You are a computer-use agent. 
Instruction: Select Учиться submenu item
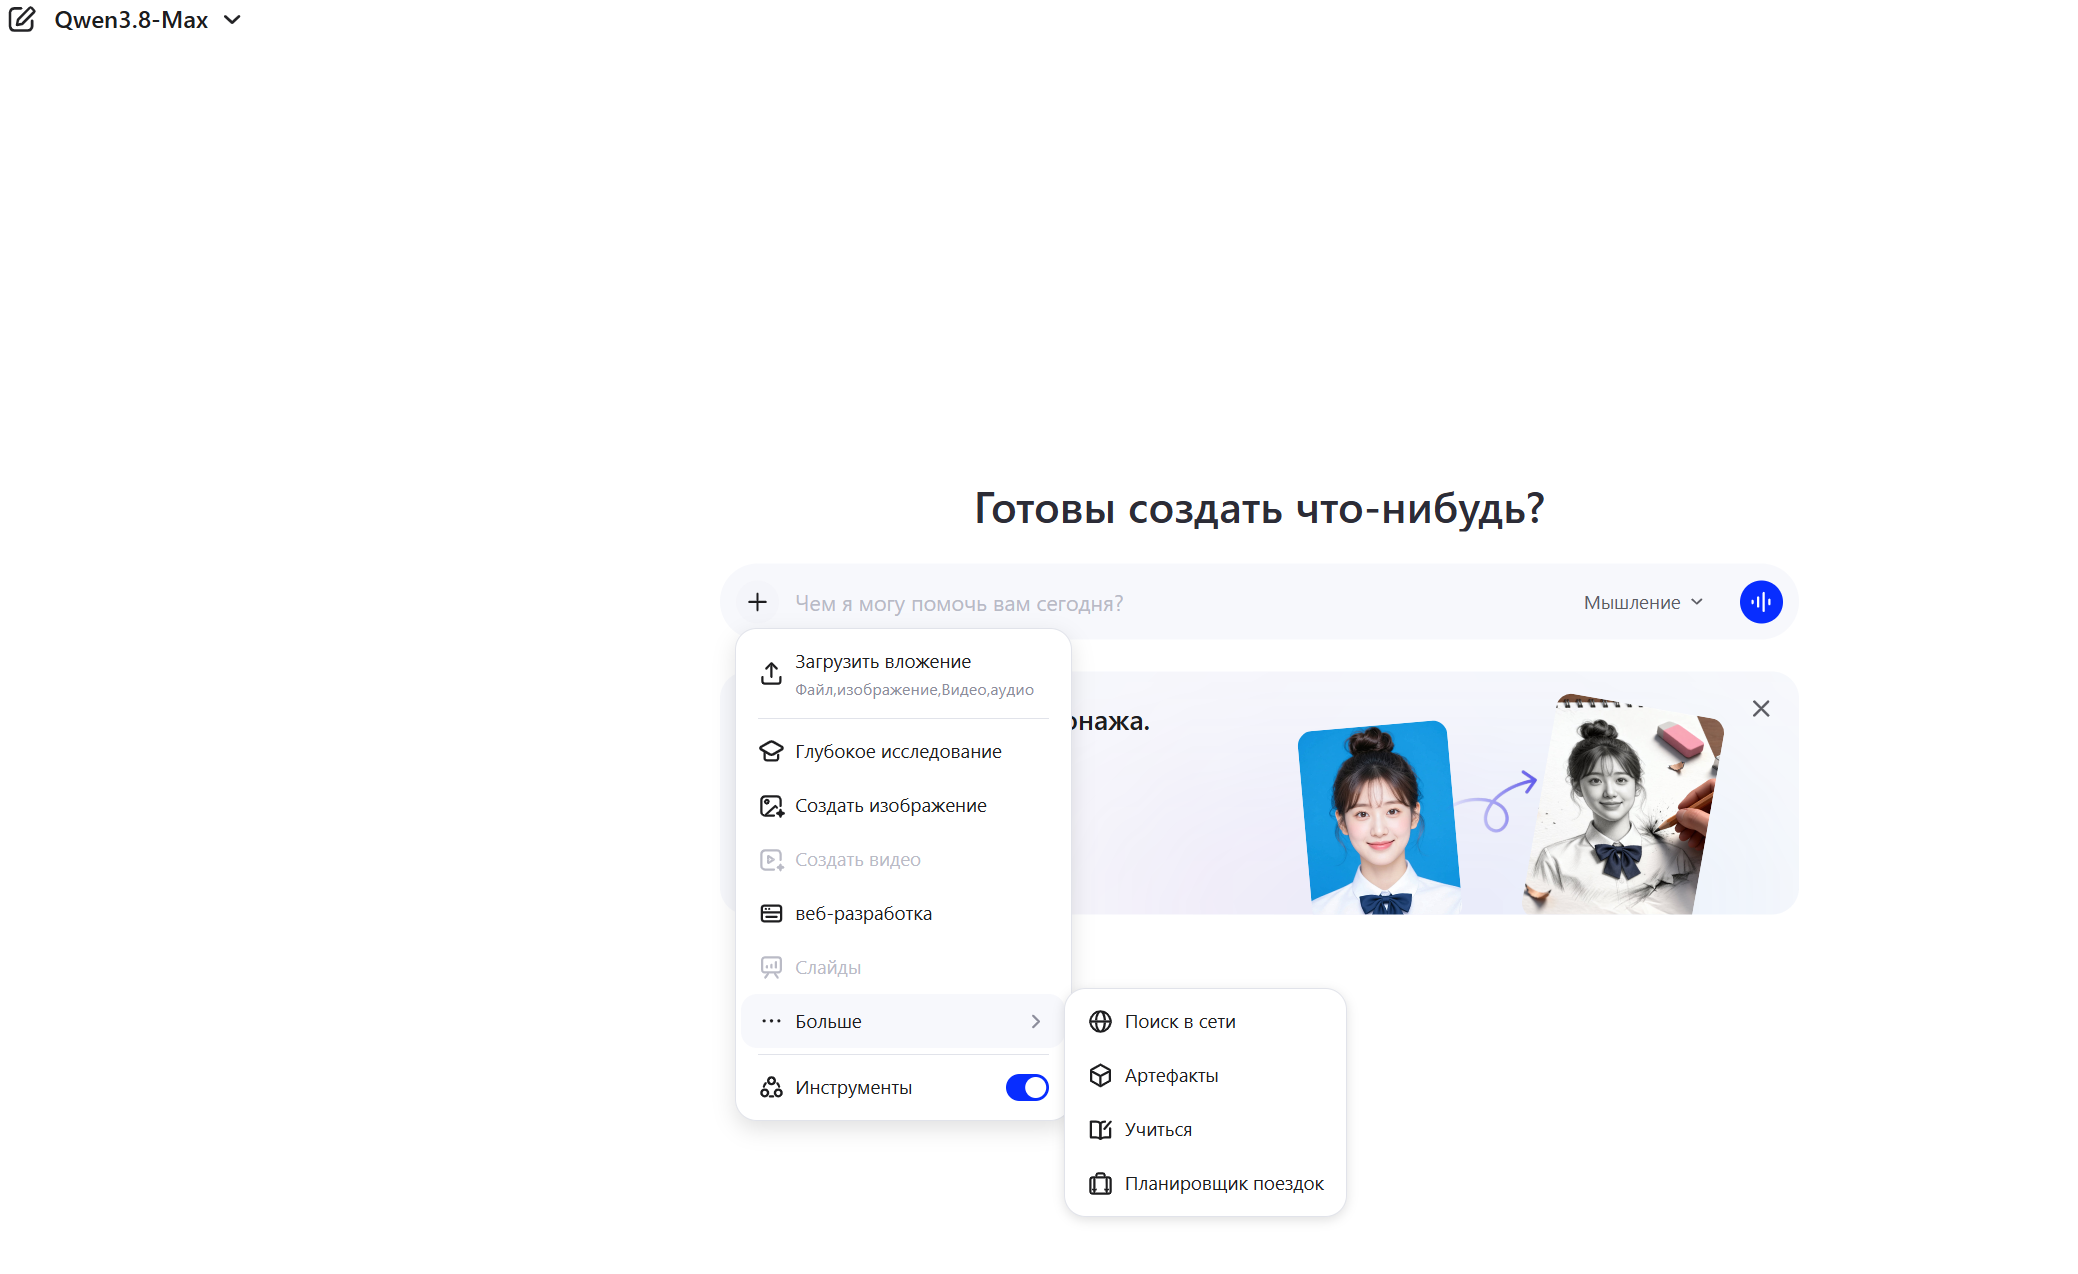click(x=1205, y=1129)
